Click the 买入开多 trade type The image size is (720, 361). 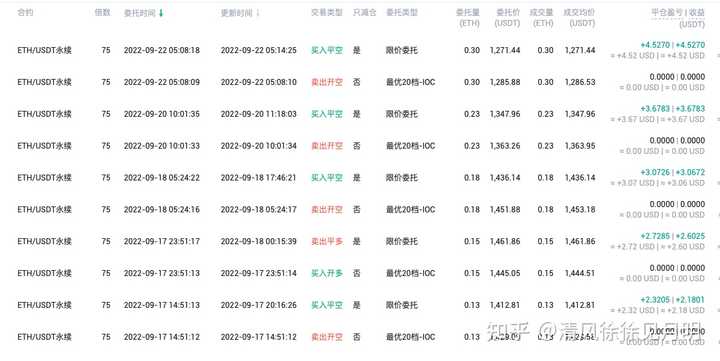327,273
